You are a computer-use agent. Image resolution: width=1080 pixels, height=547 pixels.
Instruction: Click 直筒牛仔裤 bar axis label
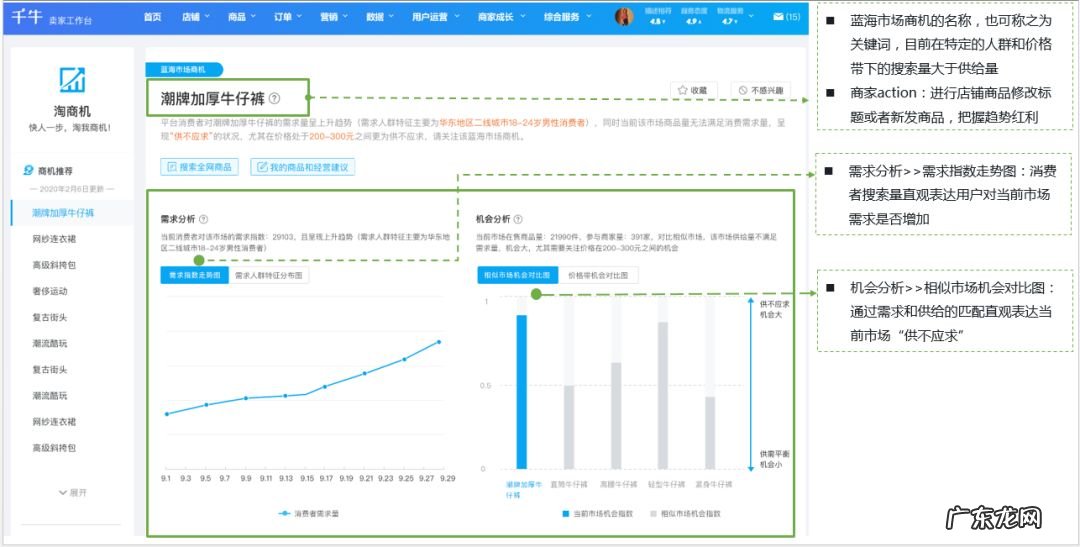[569, 484]
